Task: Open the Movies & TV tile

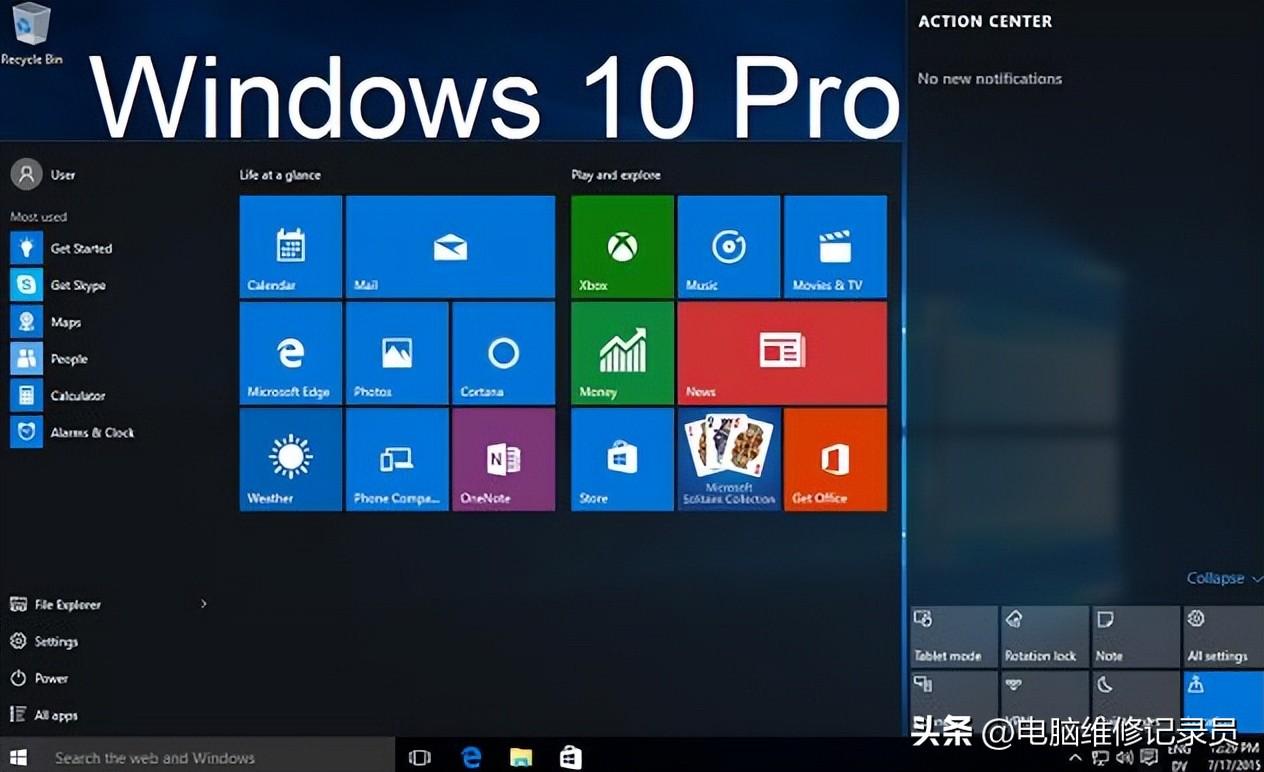Action: coord(835,246)
